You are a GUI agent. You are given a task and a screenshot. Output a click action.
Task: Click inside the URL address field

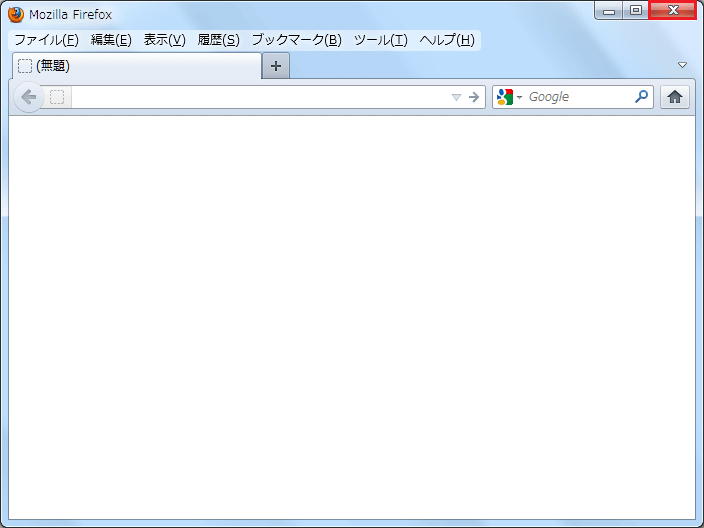pos(260,97)
